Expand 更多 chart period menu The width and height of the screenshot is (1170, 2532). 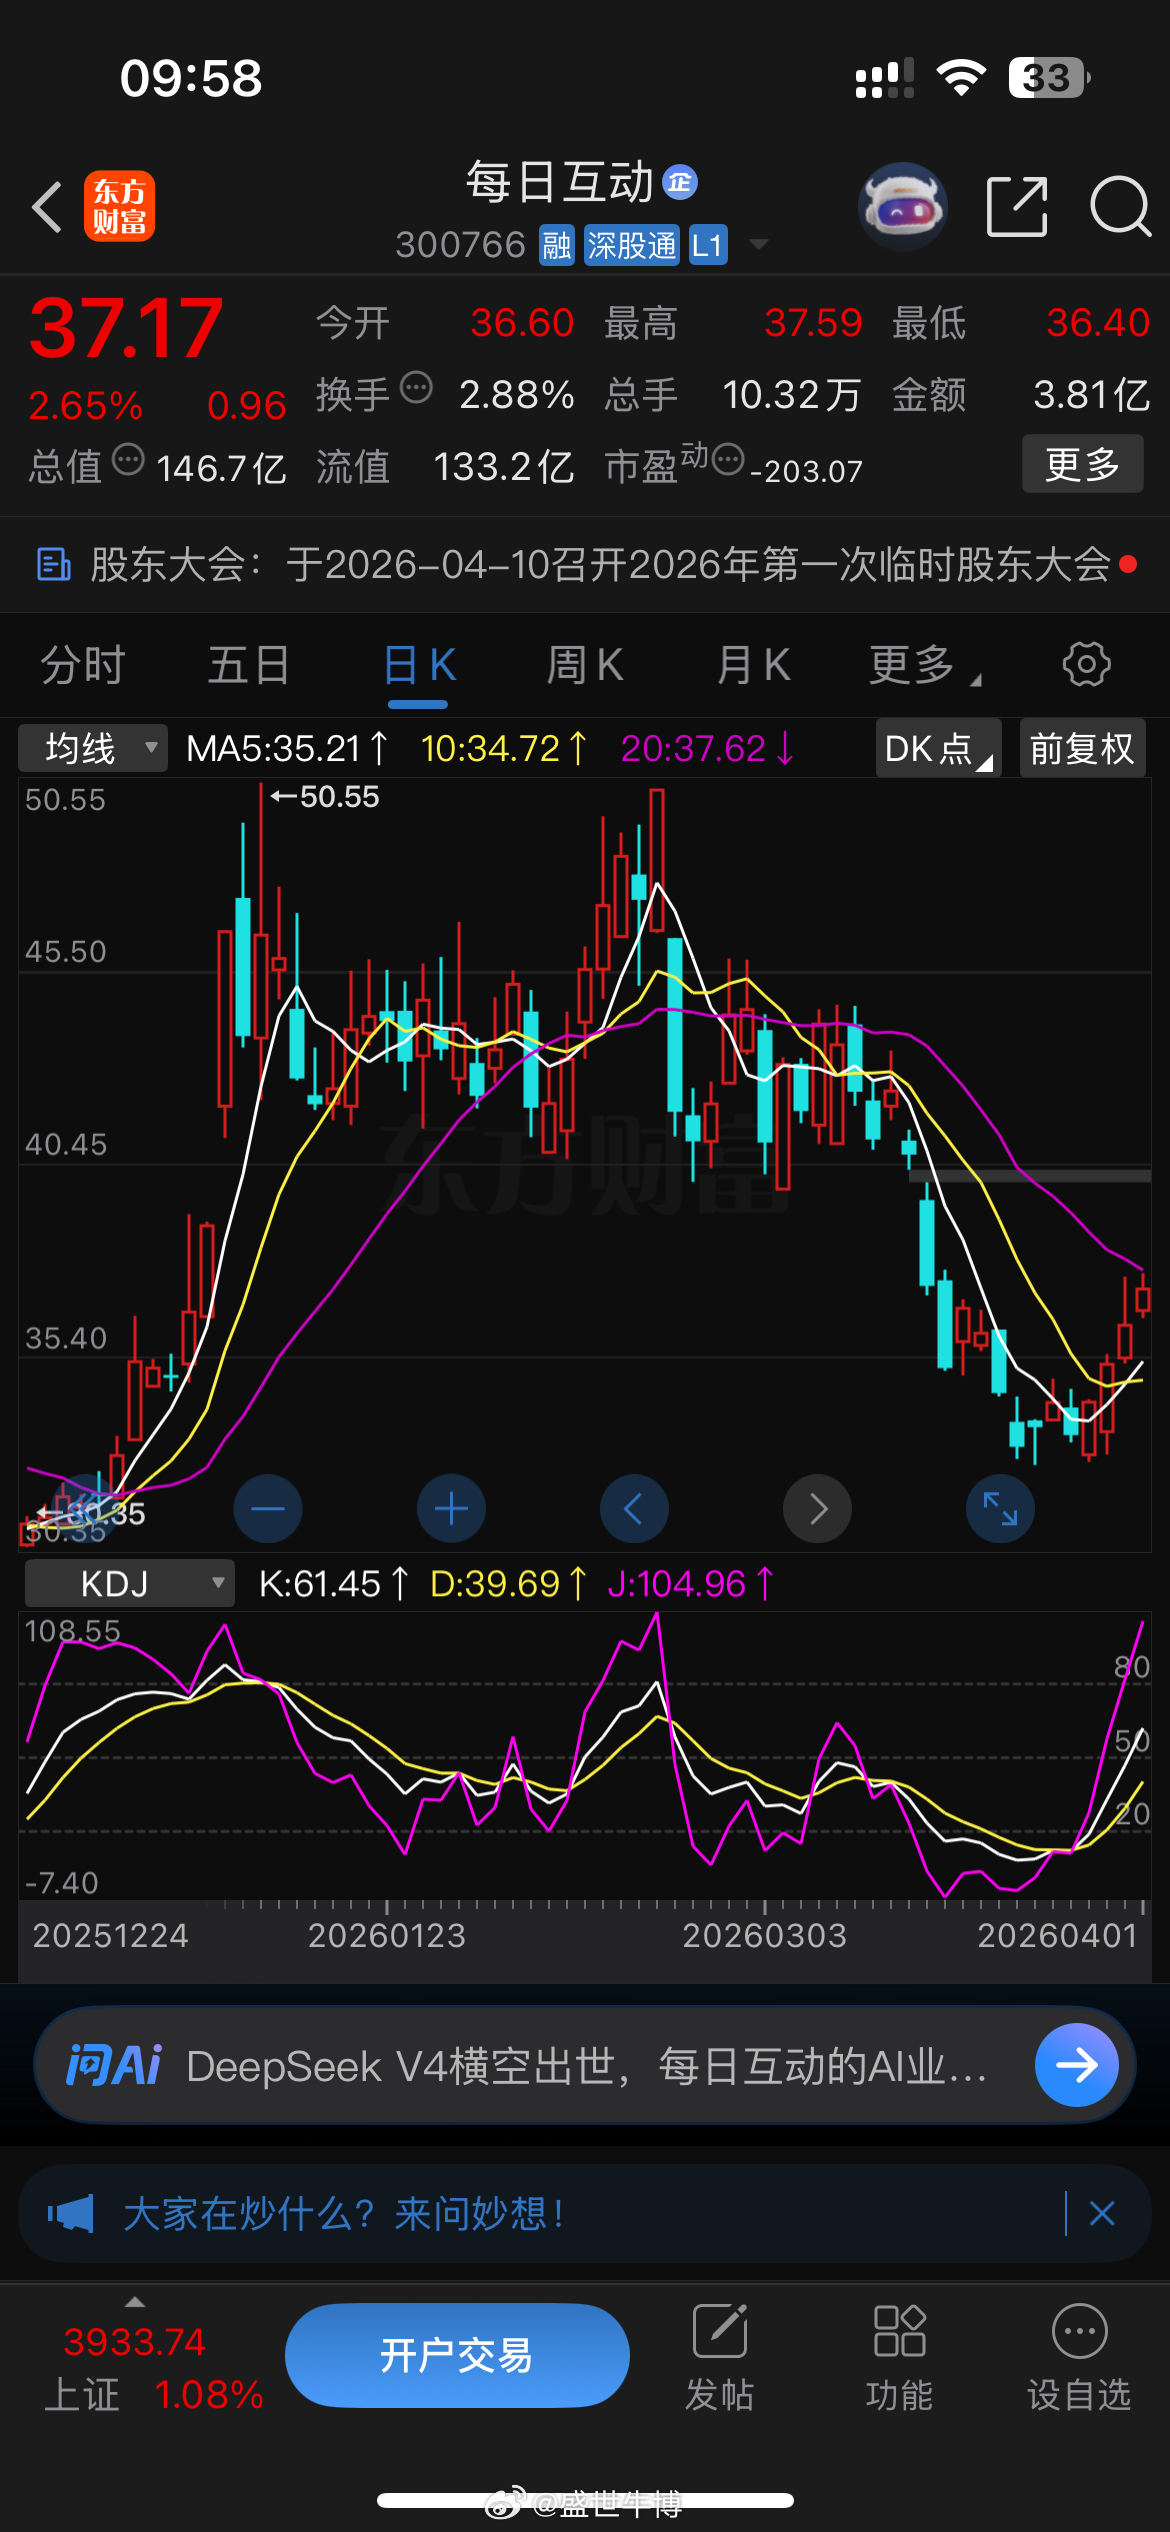tap(923, 665)
